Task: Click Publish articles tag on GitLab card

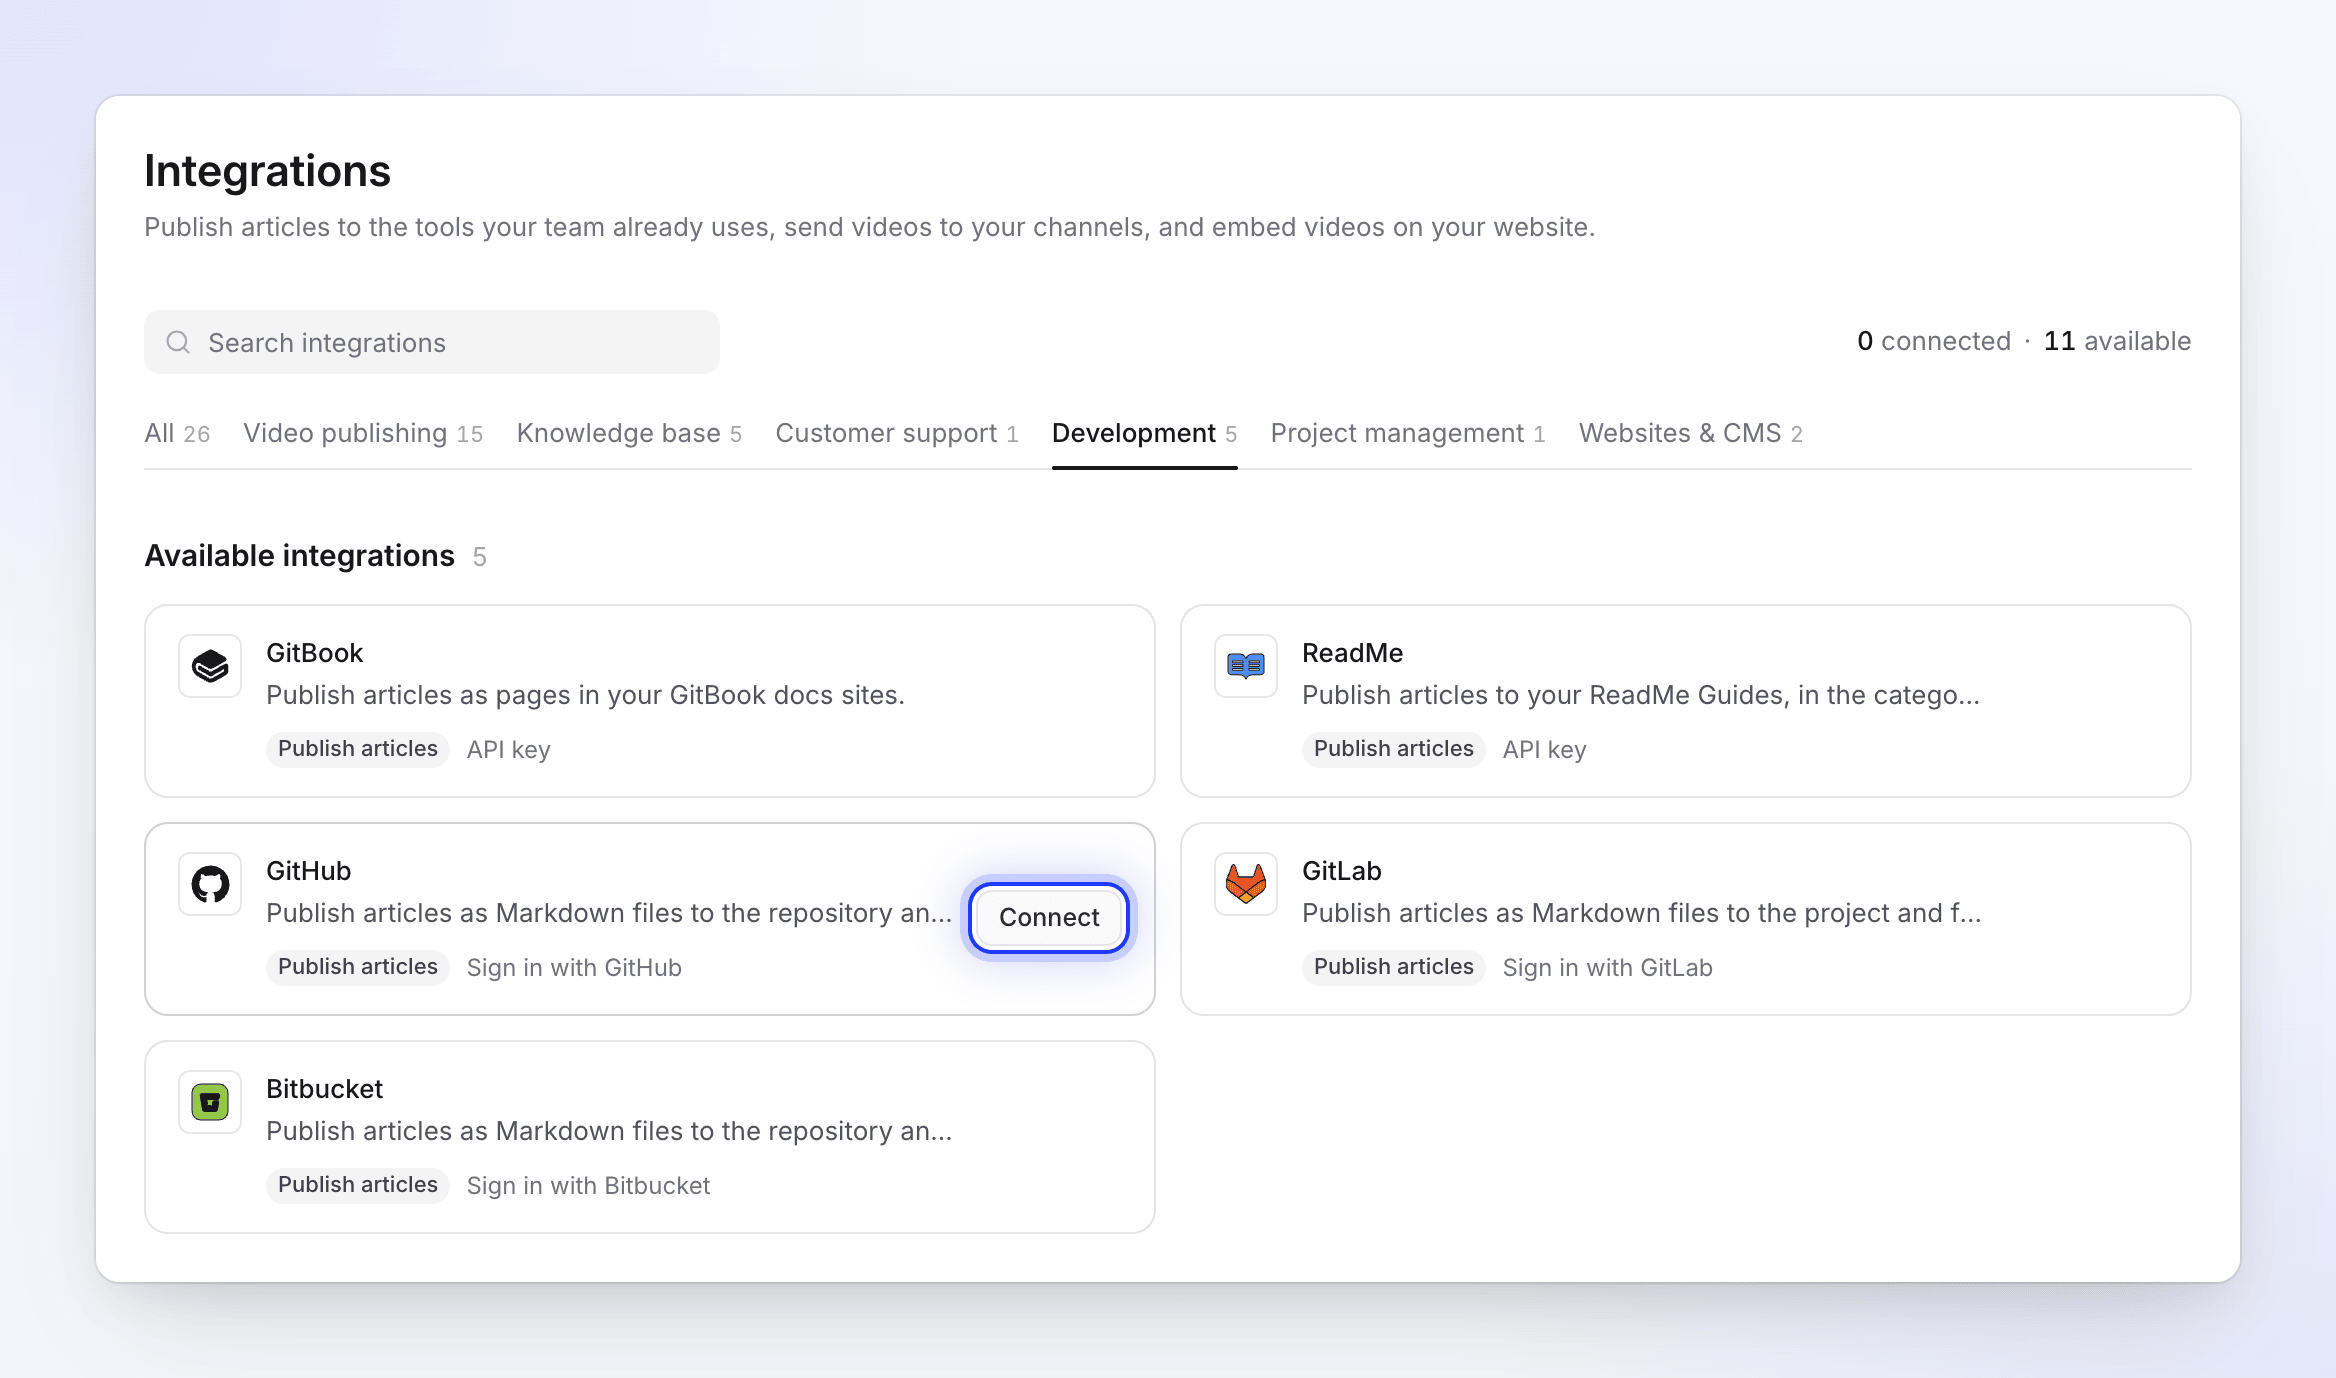Action: point(1394,967)
